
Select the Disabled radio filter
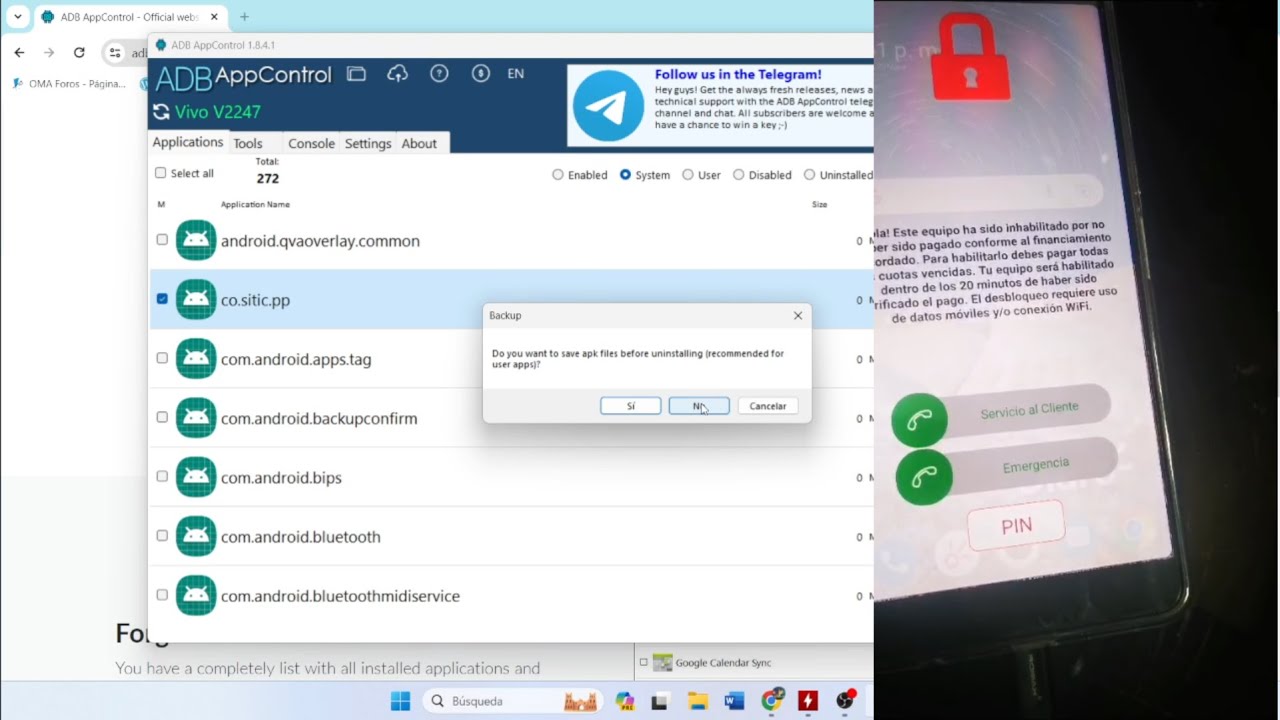tap(739, 174)
